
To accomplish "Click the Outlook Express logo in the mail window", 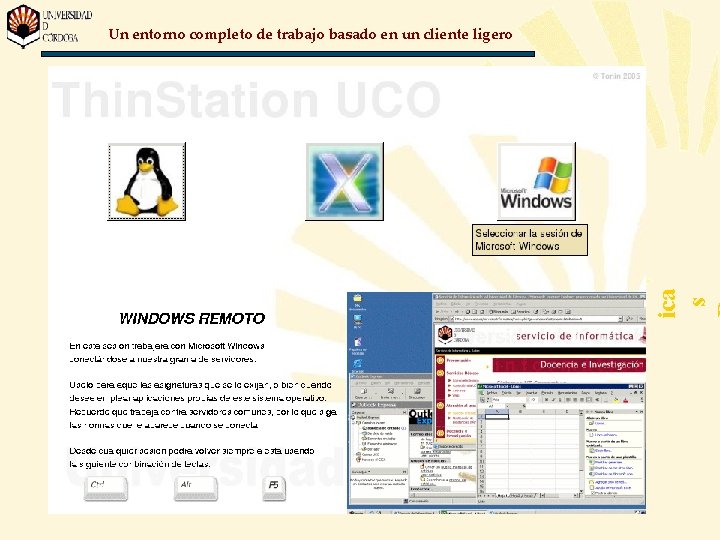I will point(421,417).
